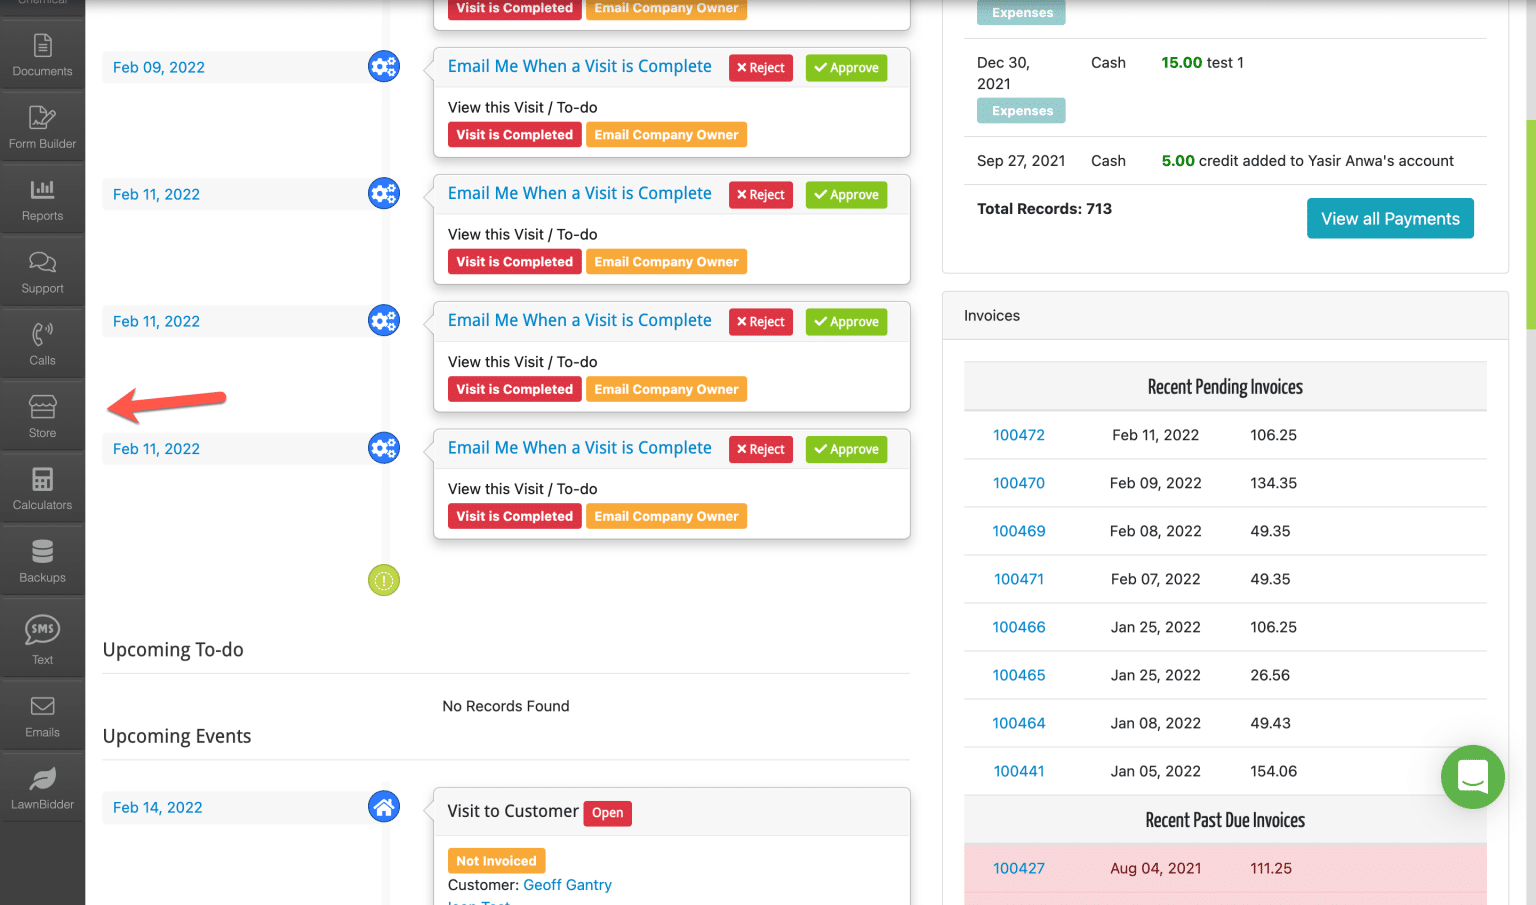Image resolution: width=1536 pixels, height=905 pixels.
Task: Open the Form Builder sidebar icon
Action: coord(42,127)
